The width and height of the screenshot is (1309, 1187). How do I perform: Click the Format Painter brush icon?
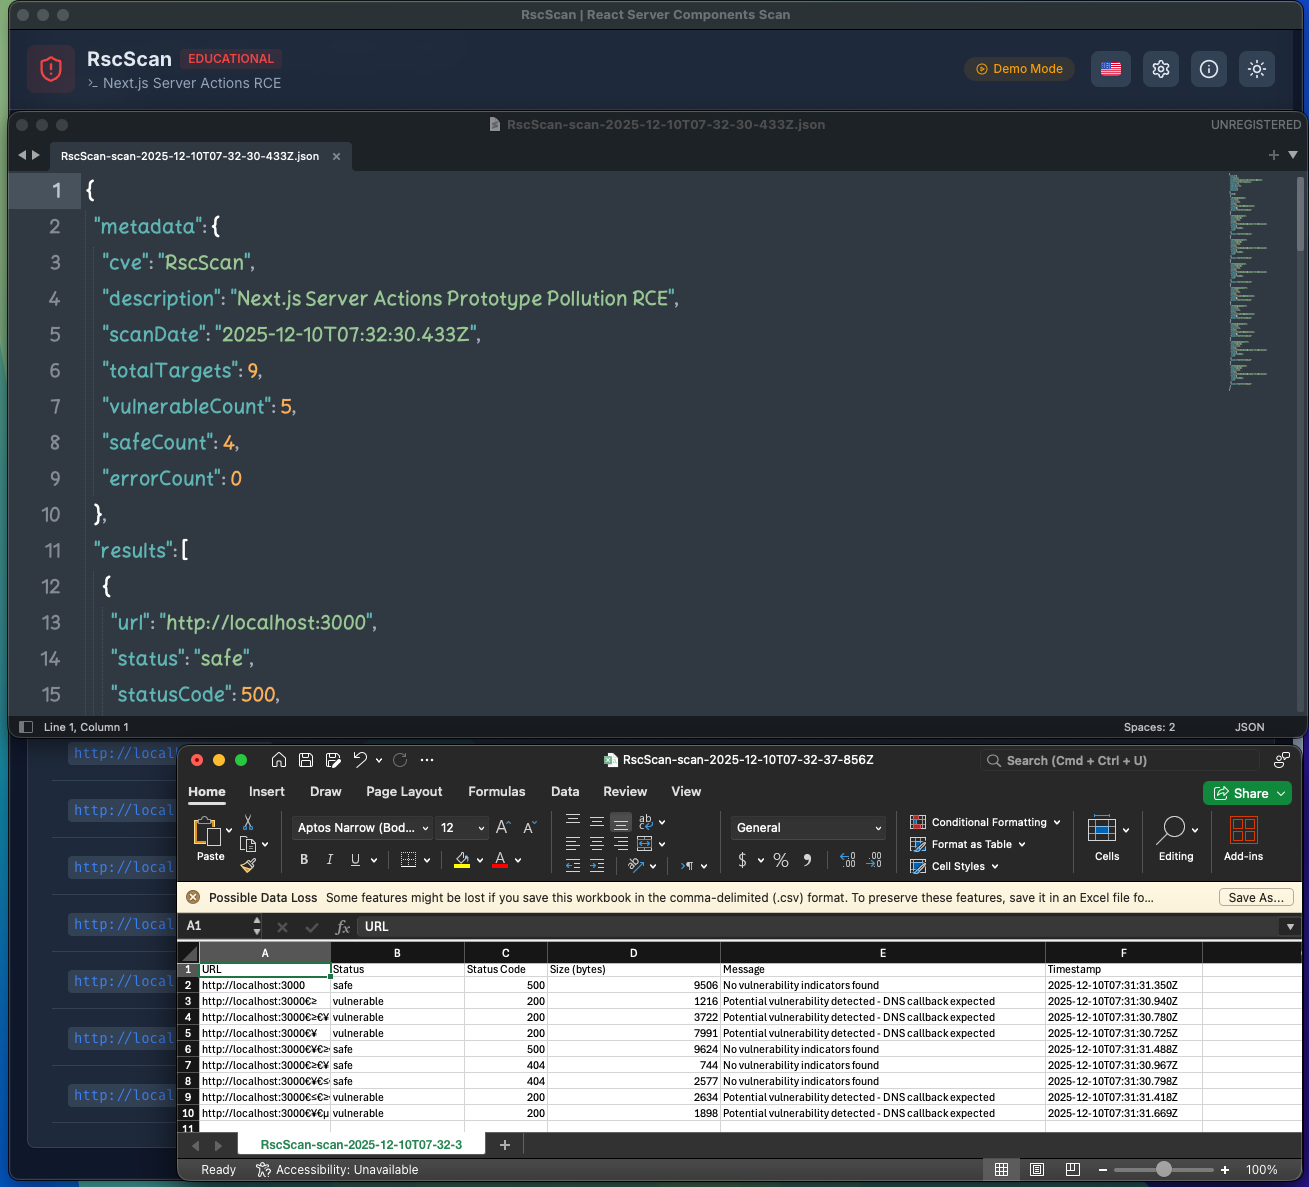(x=248, y=865)
